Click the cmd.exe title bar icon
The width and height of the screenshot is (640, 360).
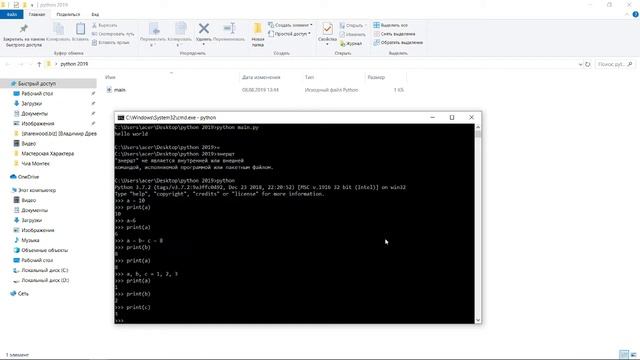(121, 118)
